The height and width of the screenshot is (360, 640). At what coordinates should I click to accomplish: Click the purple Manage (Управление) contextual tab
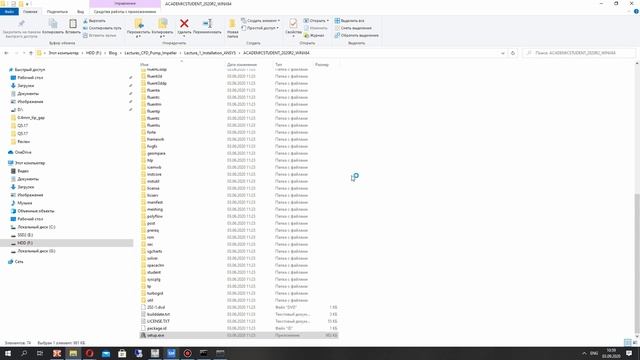pos(125,4)
